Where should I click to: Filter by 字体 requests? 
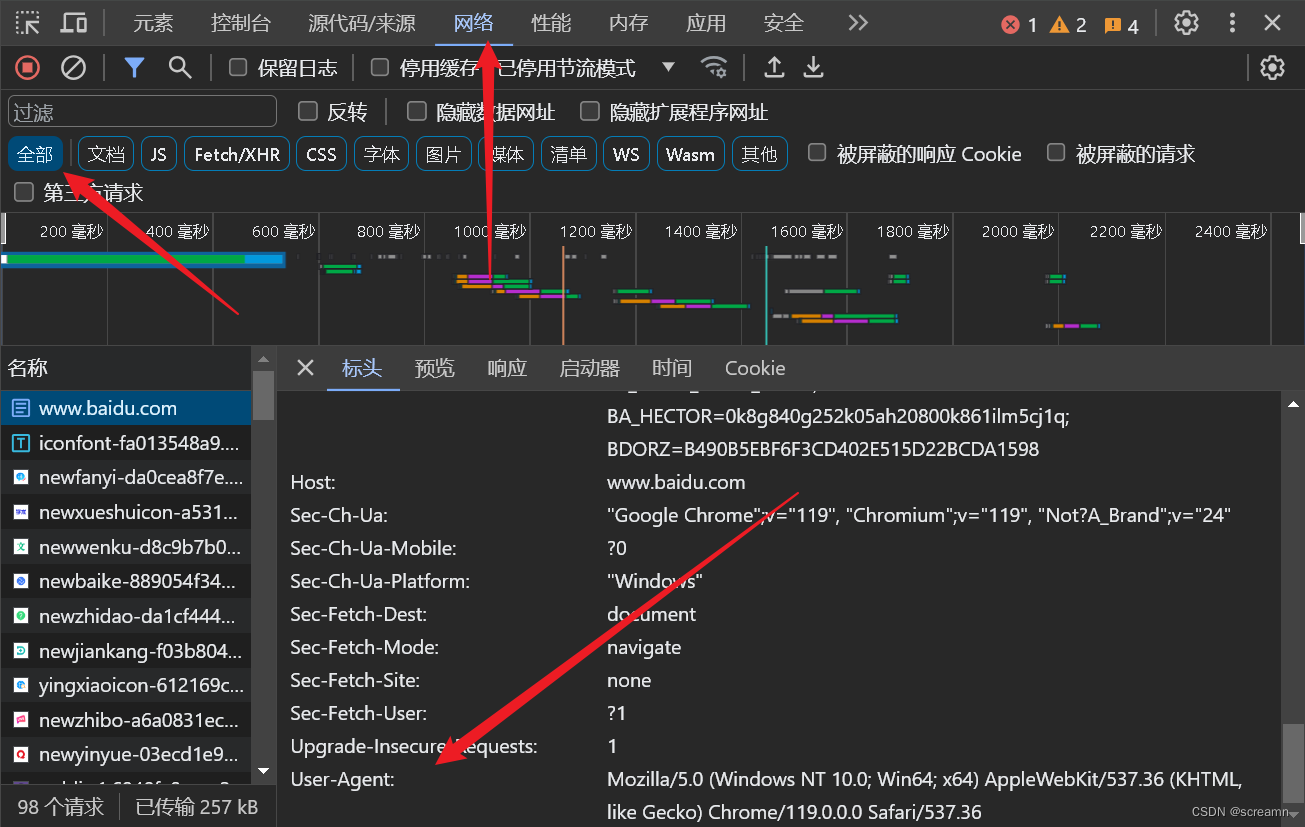(x=382, y=154)
